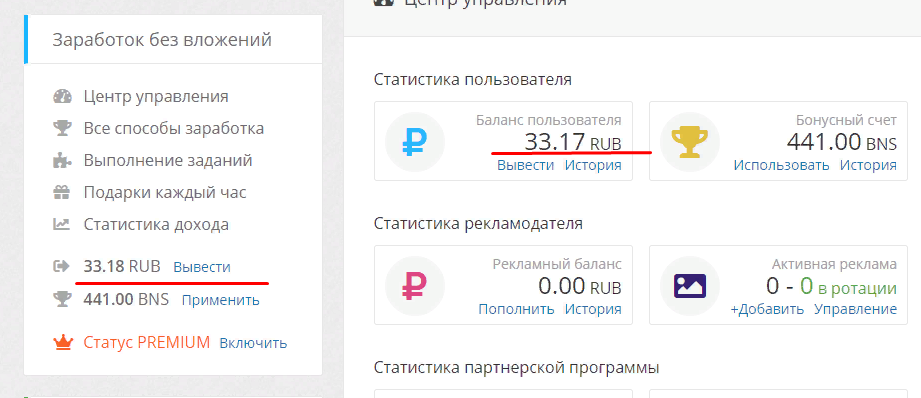The width and height of the screenshot is (921, 398).
Task: Open Подарки каждый час menu item
Action: pos(165,192)
